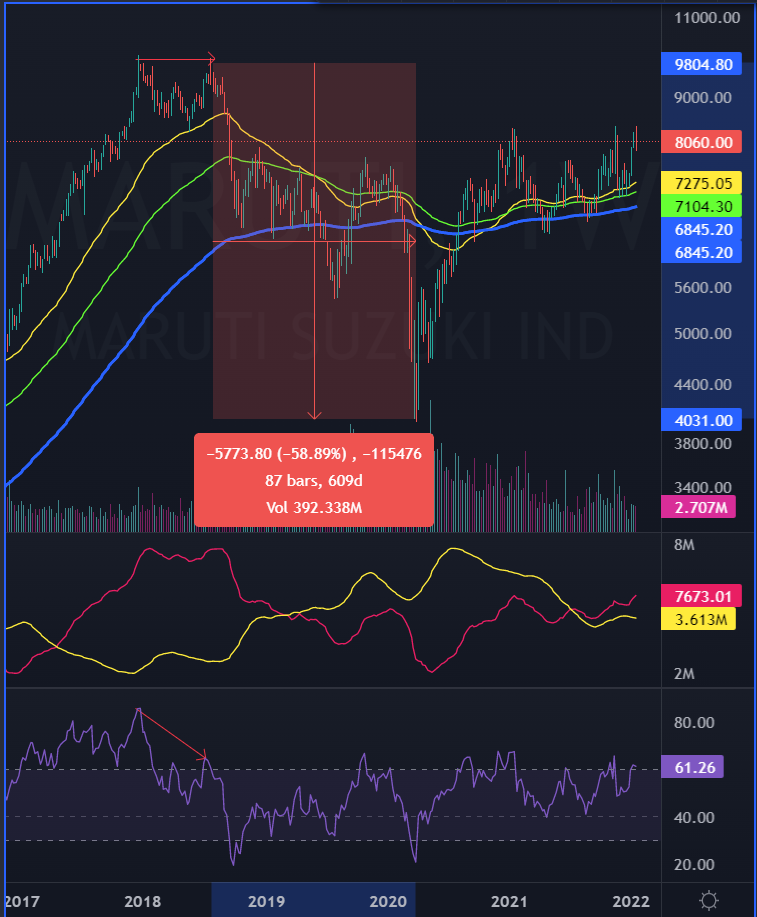Click the 2M indicator scale label
This screenshot has height=917, width=757.
[x=684, y=674]
